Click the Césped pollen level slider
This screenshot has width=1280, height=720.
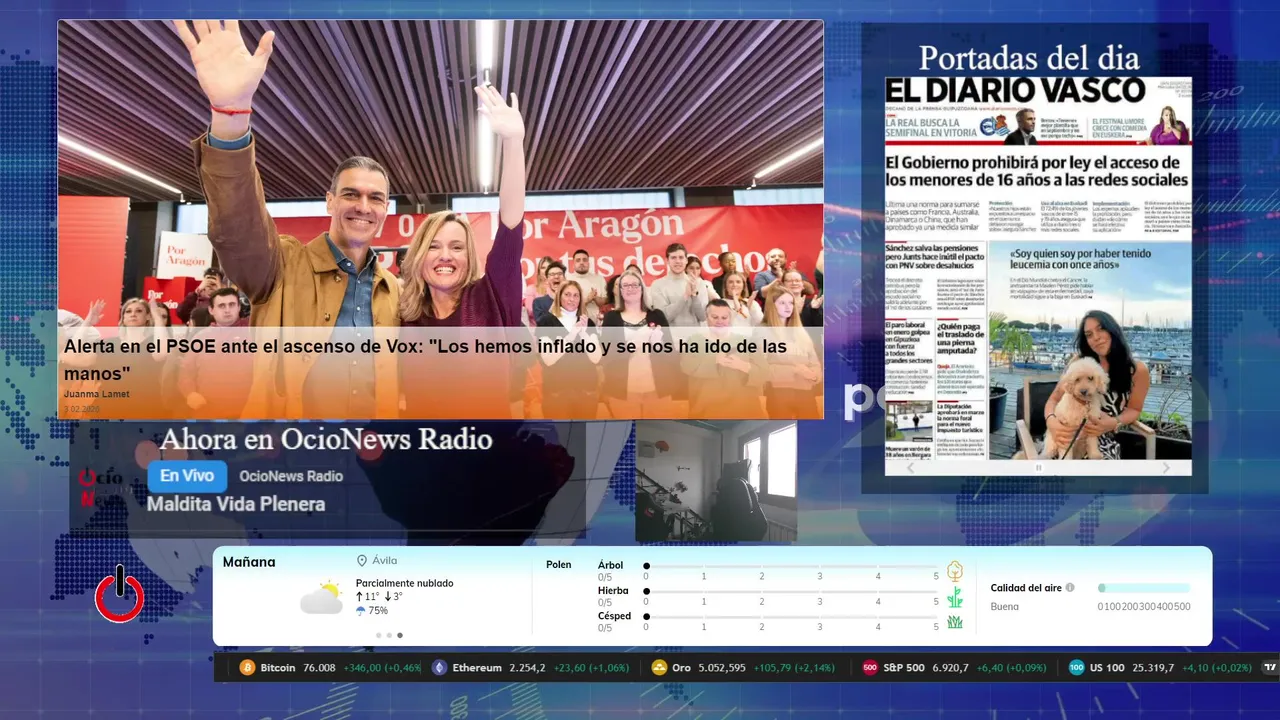coord(791,617)
